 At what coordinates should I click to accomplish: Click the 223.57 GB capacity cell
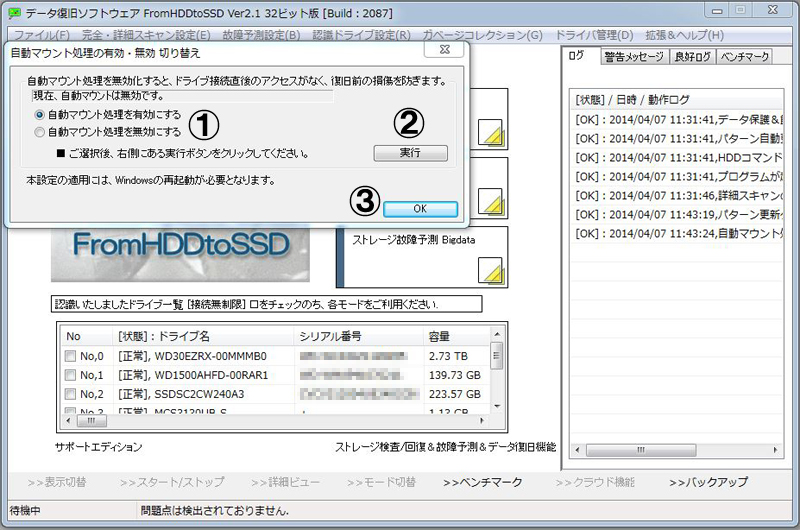[x=455, y=394]
